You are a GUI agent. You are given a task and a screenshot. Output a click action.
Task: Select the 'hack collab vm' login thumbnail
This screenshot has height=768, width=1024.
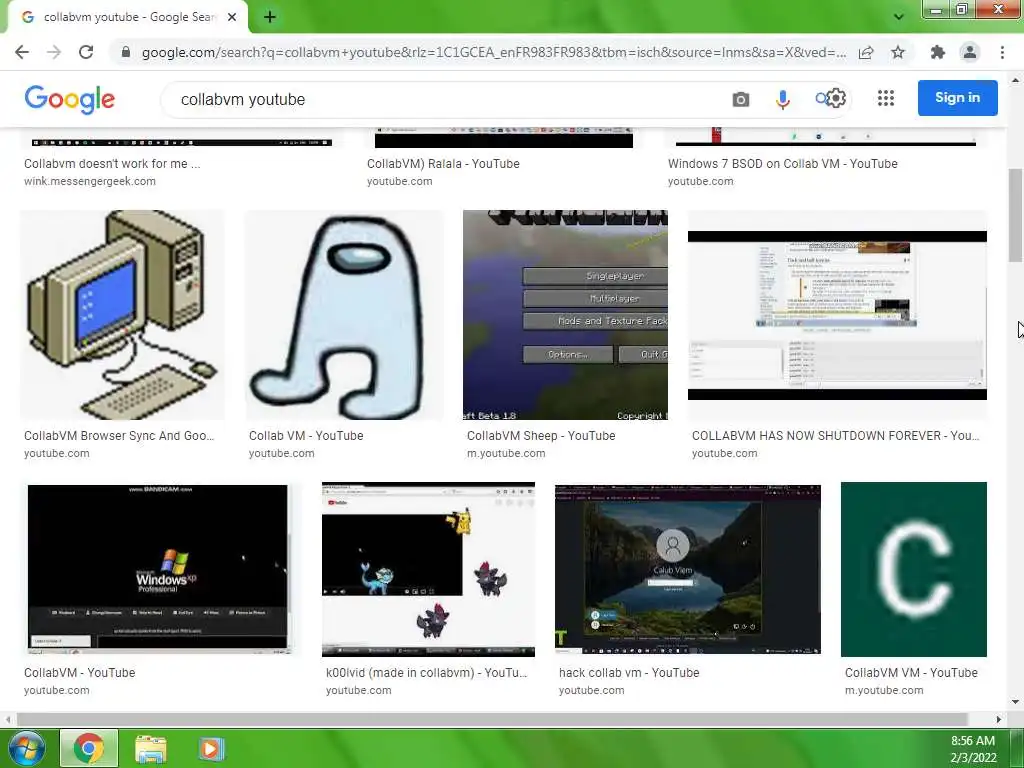[x=688, y=569]
